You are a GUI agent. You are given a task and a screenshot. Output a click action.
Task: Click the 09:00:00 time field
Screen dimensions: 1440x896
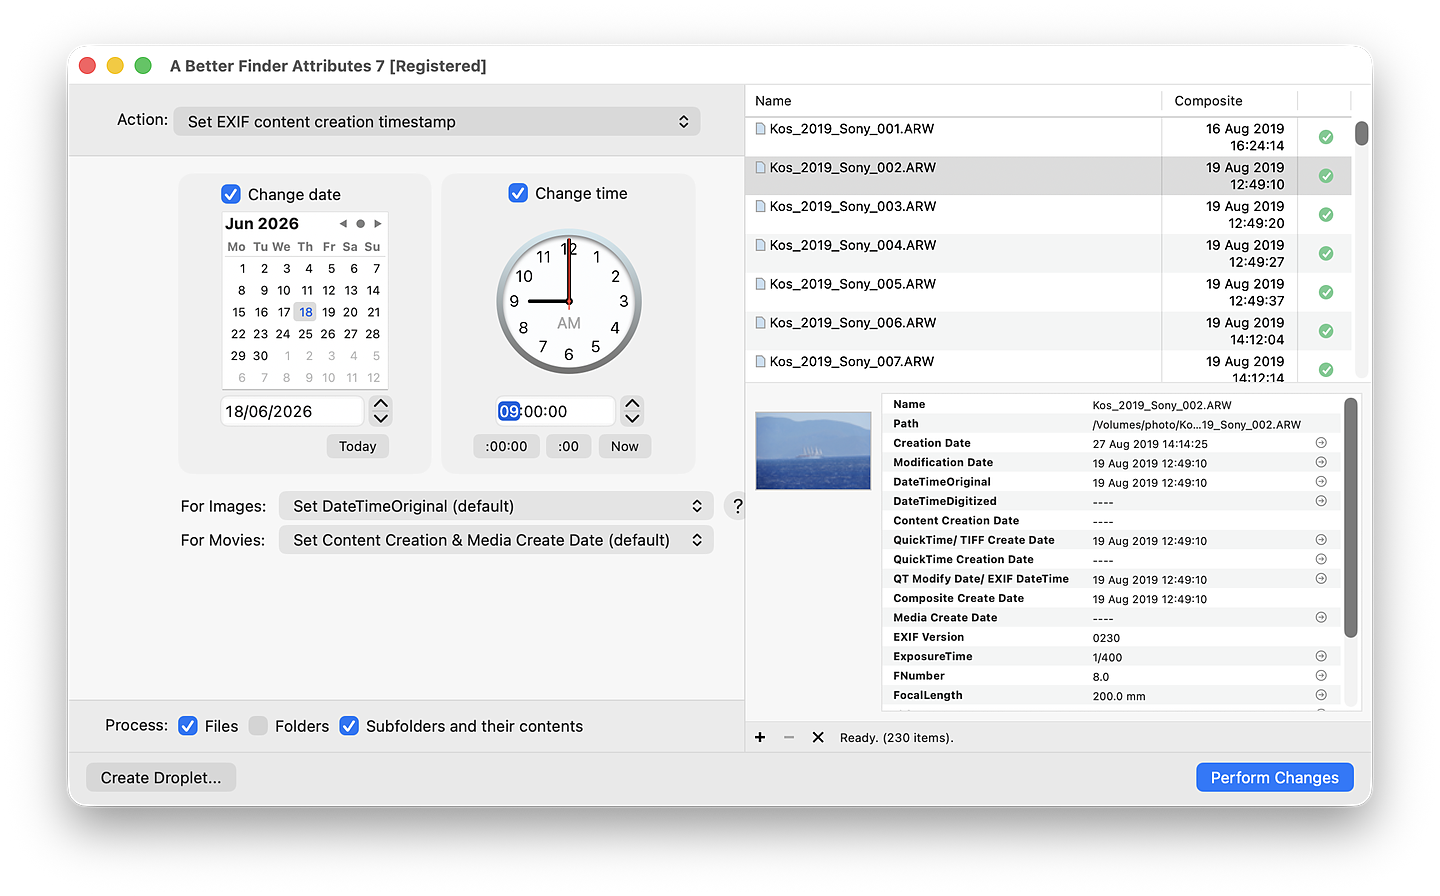[555, 411]
